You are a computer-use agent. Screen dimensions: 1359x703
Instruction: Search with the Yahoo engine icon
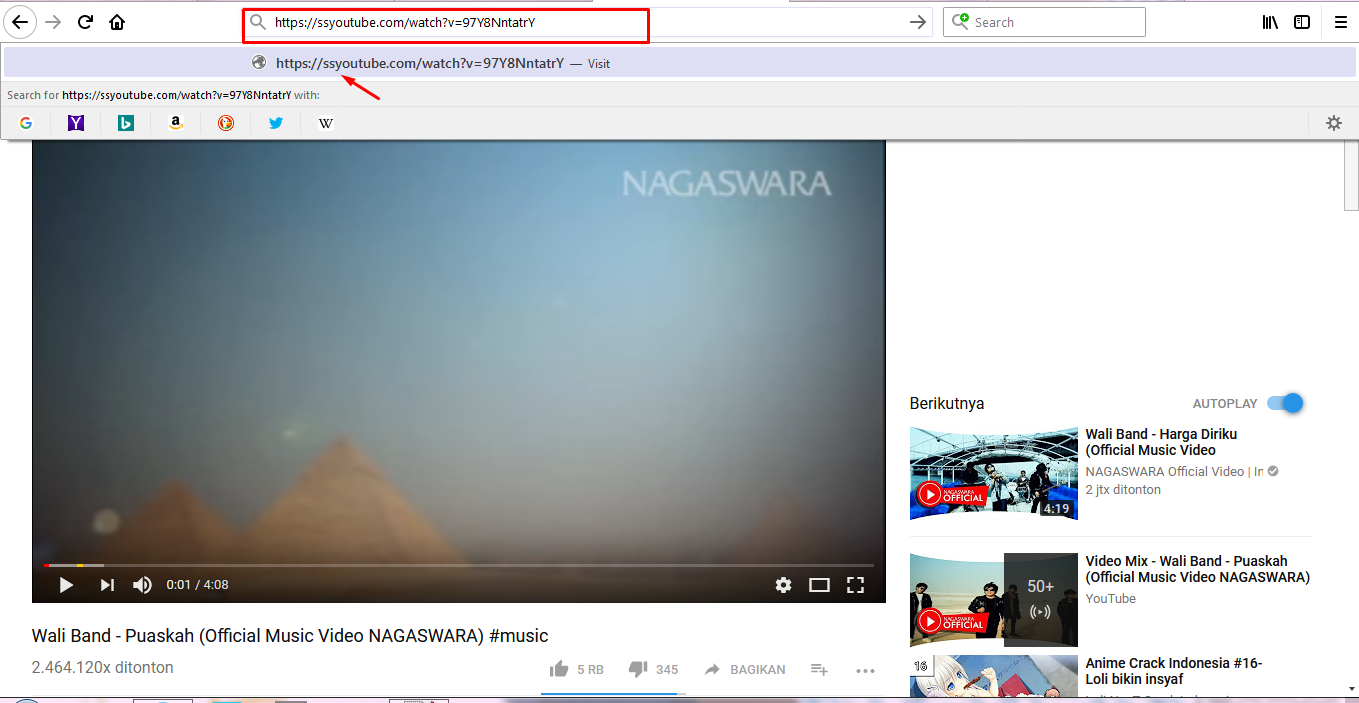76,123
